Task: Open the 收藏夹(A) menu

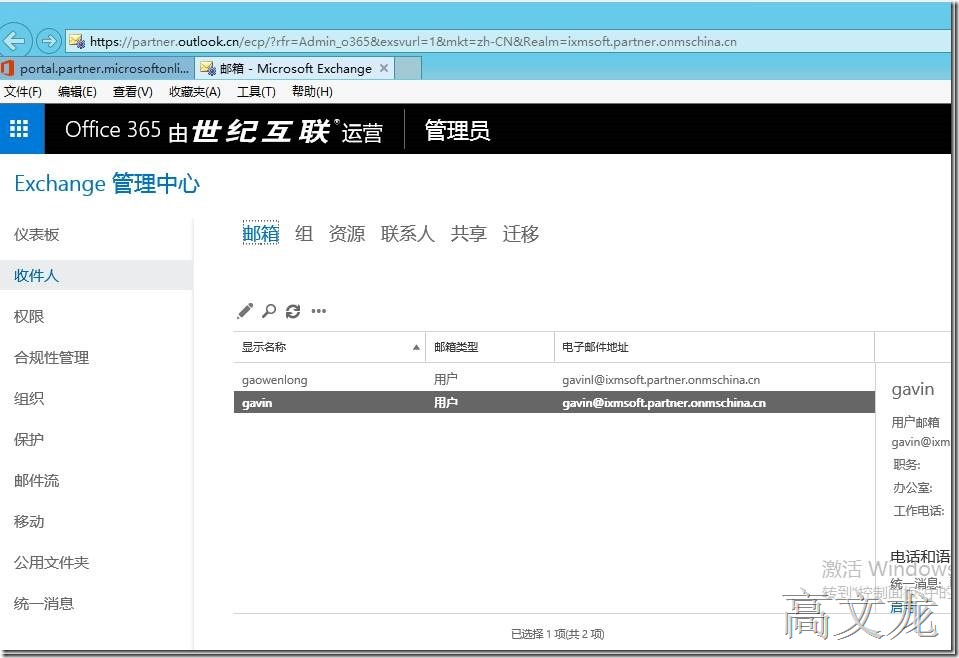Action: (x=194, y=92)
